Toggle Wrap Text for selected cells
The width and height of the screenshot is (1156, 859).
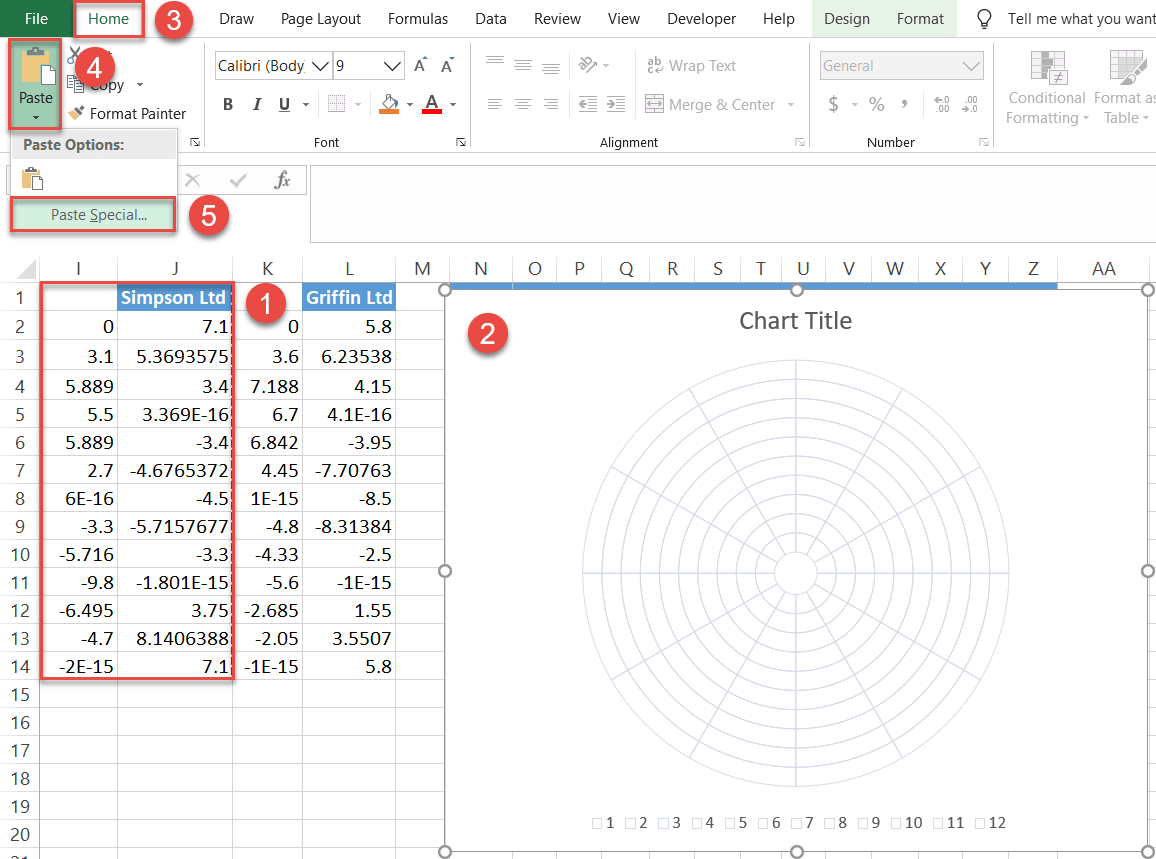click(x=692, y=65)
